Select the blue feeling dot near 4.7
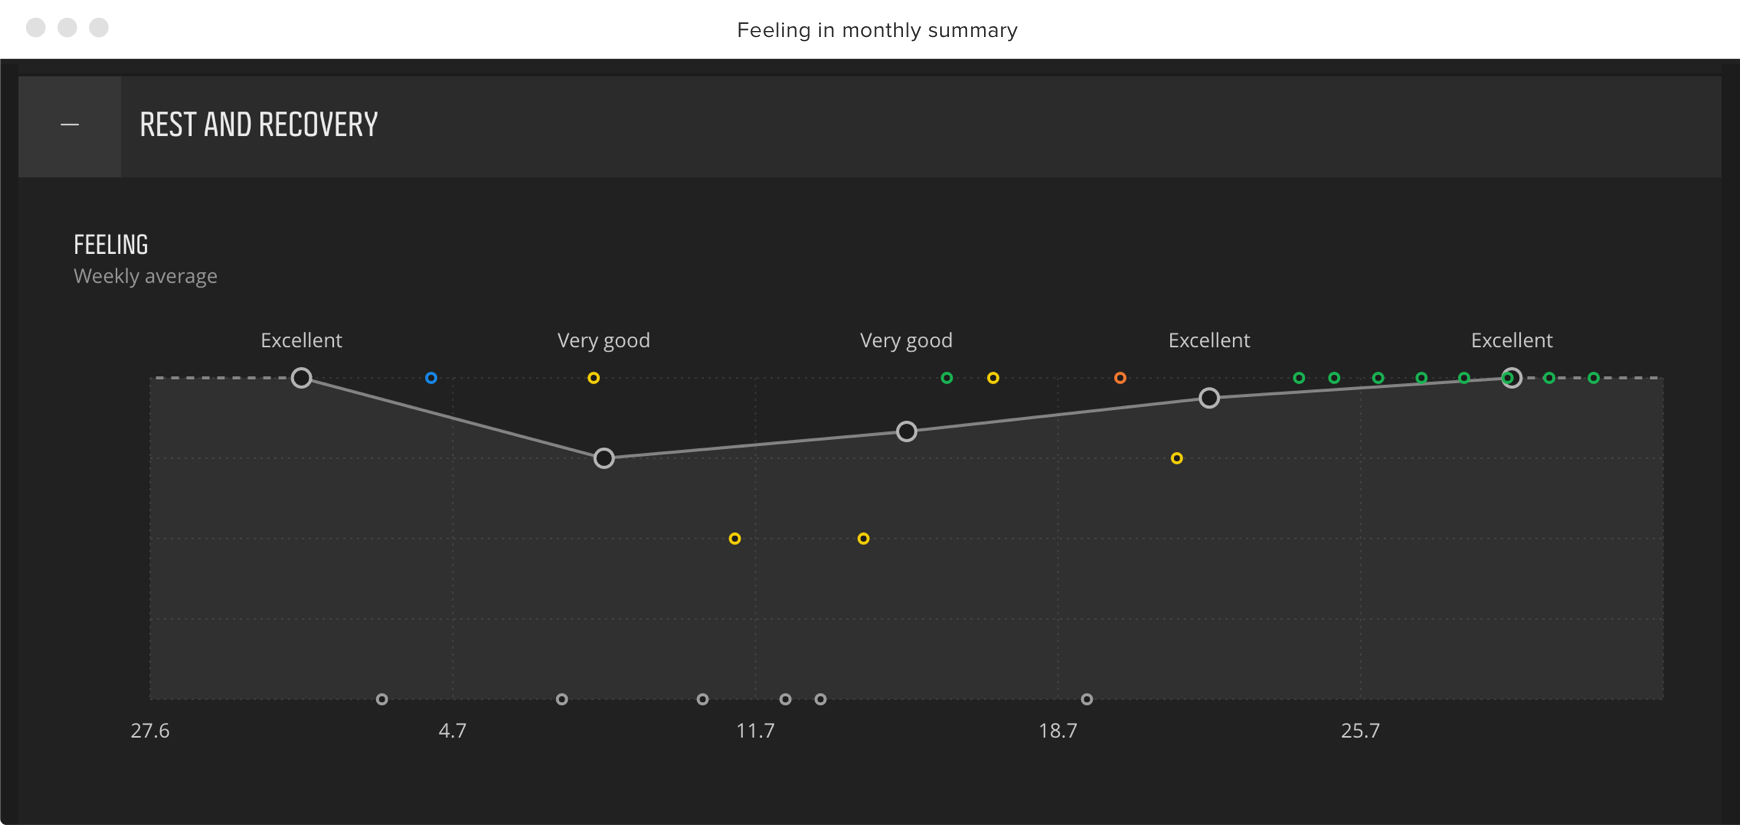This screenshot has width=1740, height=826. pyautogui.click(x=431, y=378)
